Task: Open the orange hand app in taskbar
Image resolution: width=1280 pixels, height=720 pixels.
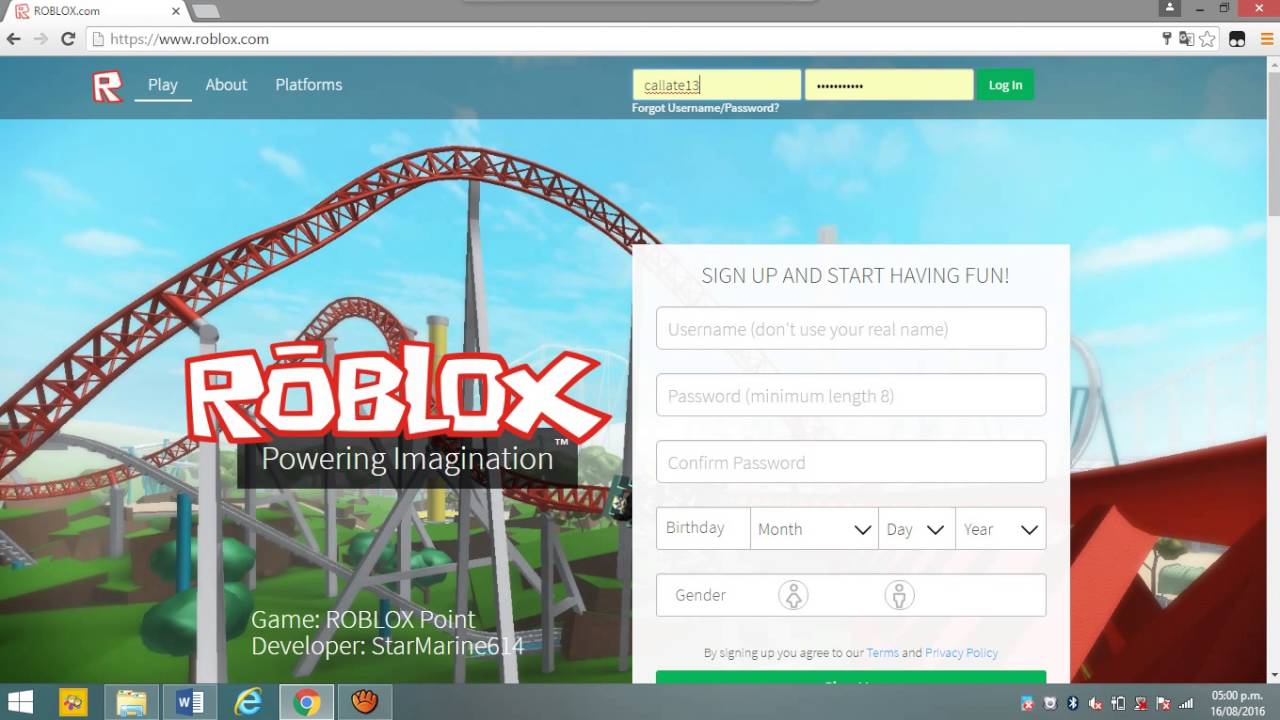Action: coord(364,703)
